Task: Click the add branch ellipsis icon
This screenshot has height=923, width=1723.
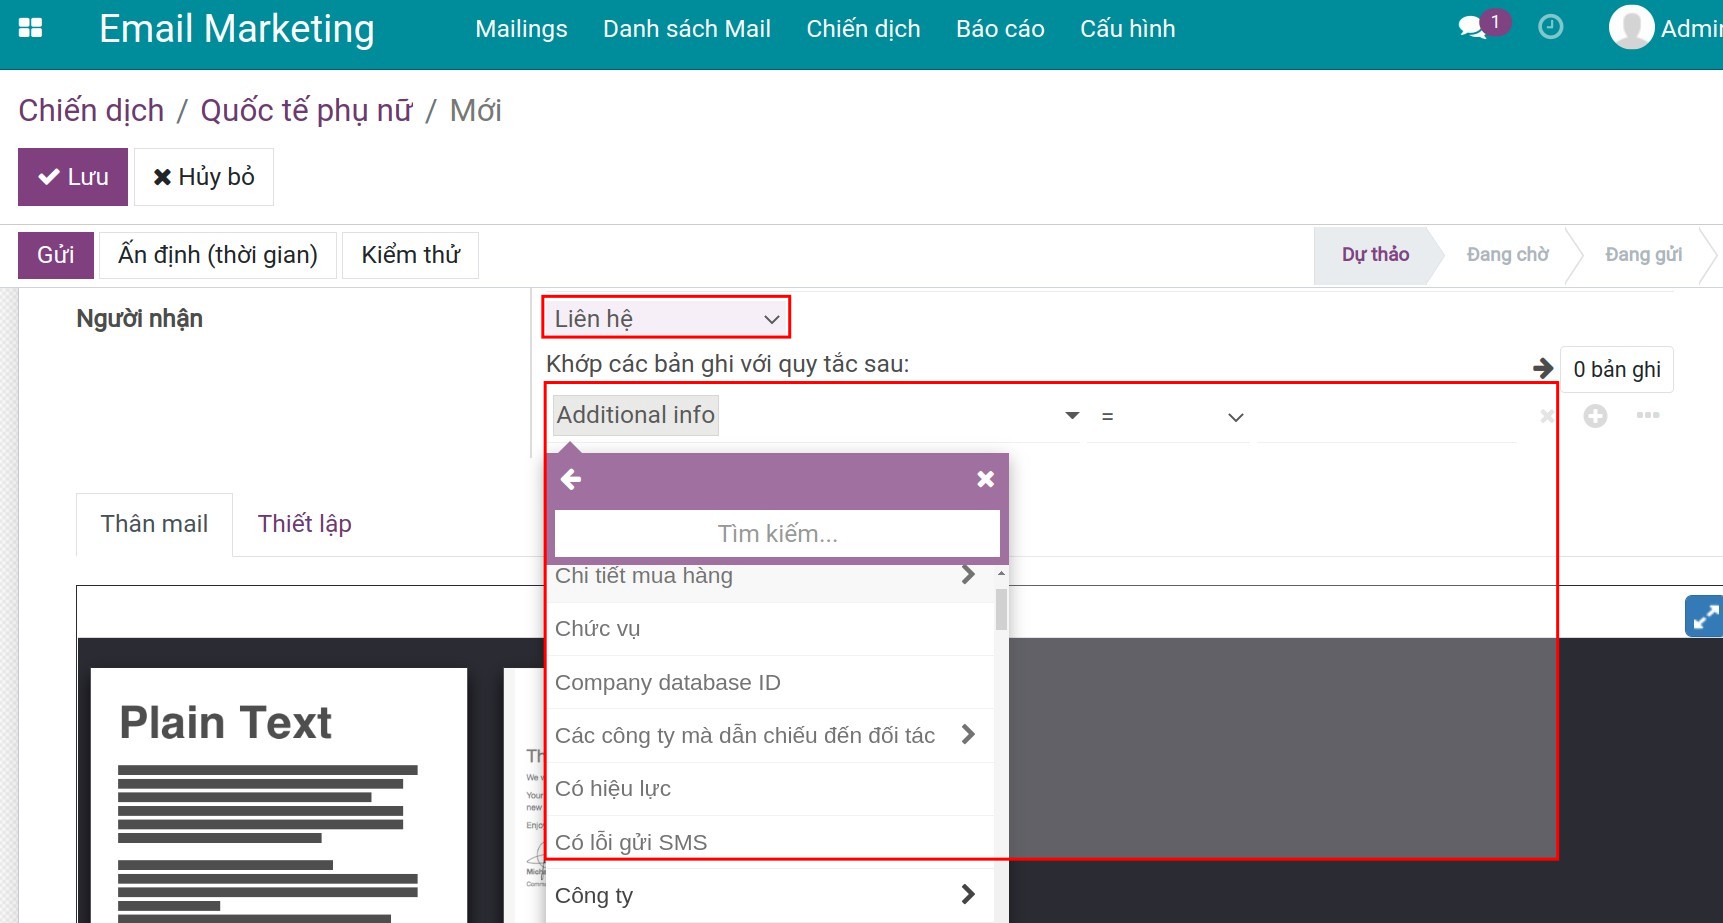Action: click(x=1647, y=416)
